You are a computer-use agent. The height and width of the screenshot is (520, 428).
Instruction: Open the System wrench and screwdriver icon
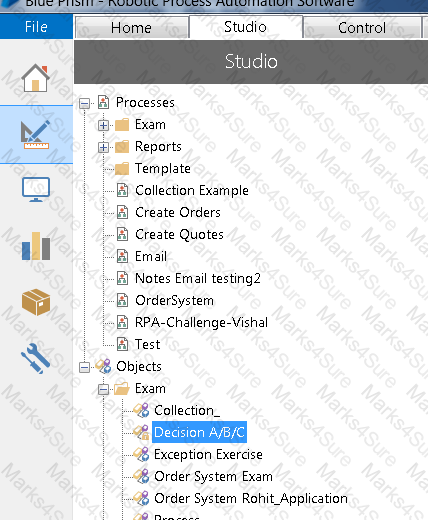click(36, 358)
